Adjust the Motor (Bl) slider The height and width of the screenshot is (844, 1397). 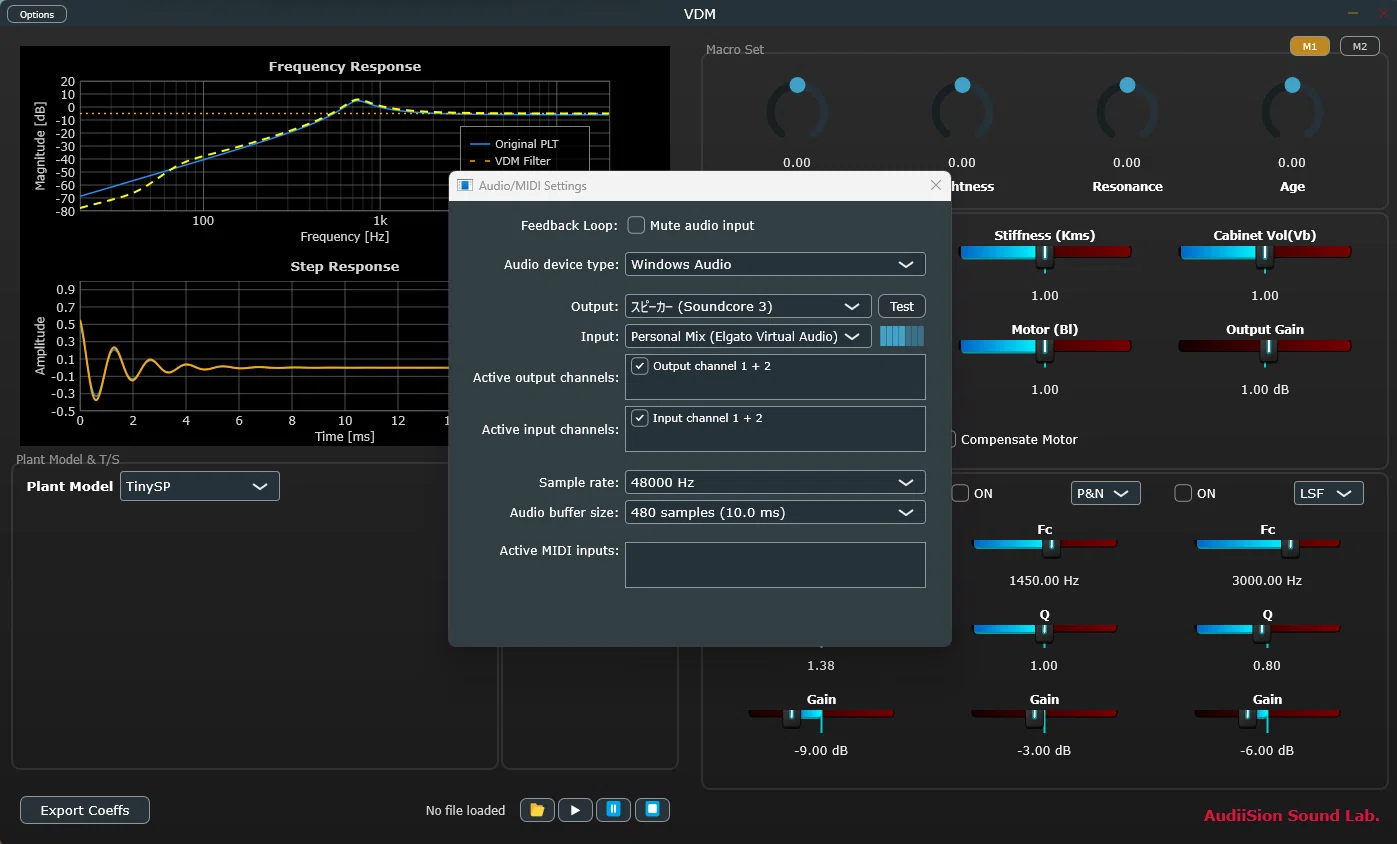coord(1045,347)
